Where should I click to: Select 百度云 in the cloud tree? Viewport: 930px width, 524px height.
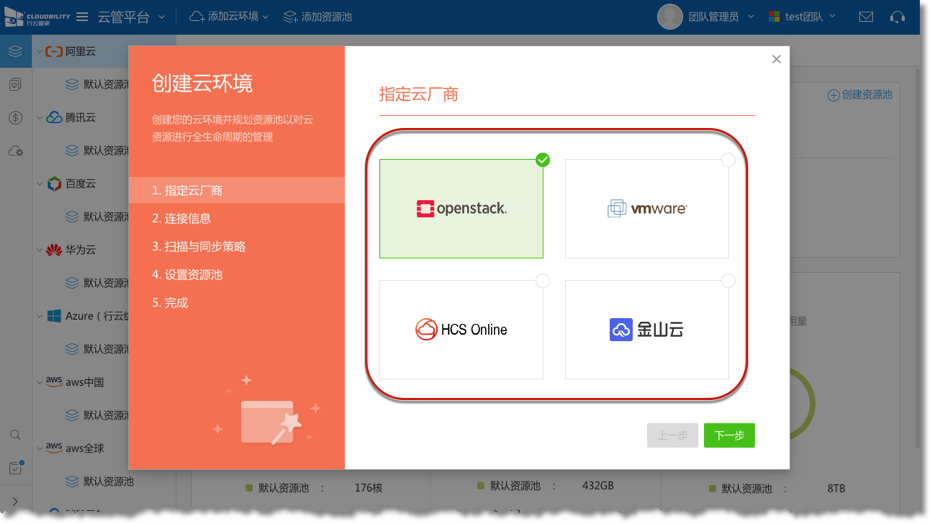coord(80,184)
